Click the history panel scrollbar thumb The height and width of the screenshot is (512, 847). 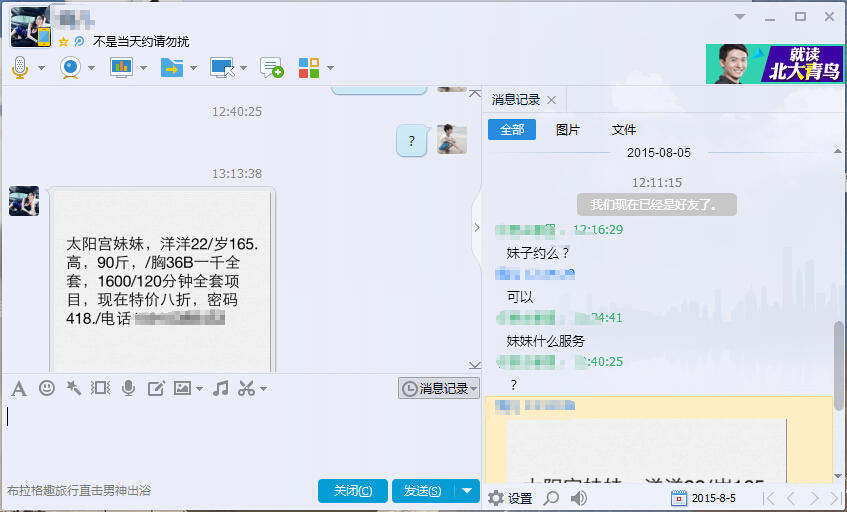pyautogui.click(x=838, y=366)
